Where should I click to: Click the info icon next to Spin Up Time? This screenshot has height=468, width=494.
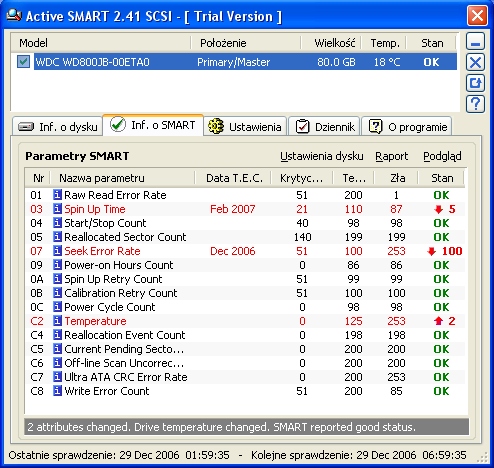tap(58, 209)
